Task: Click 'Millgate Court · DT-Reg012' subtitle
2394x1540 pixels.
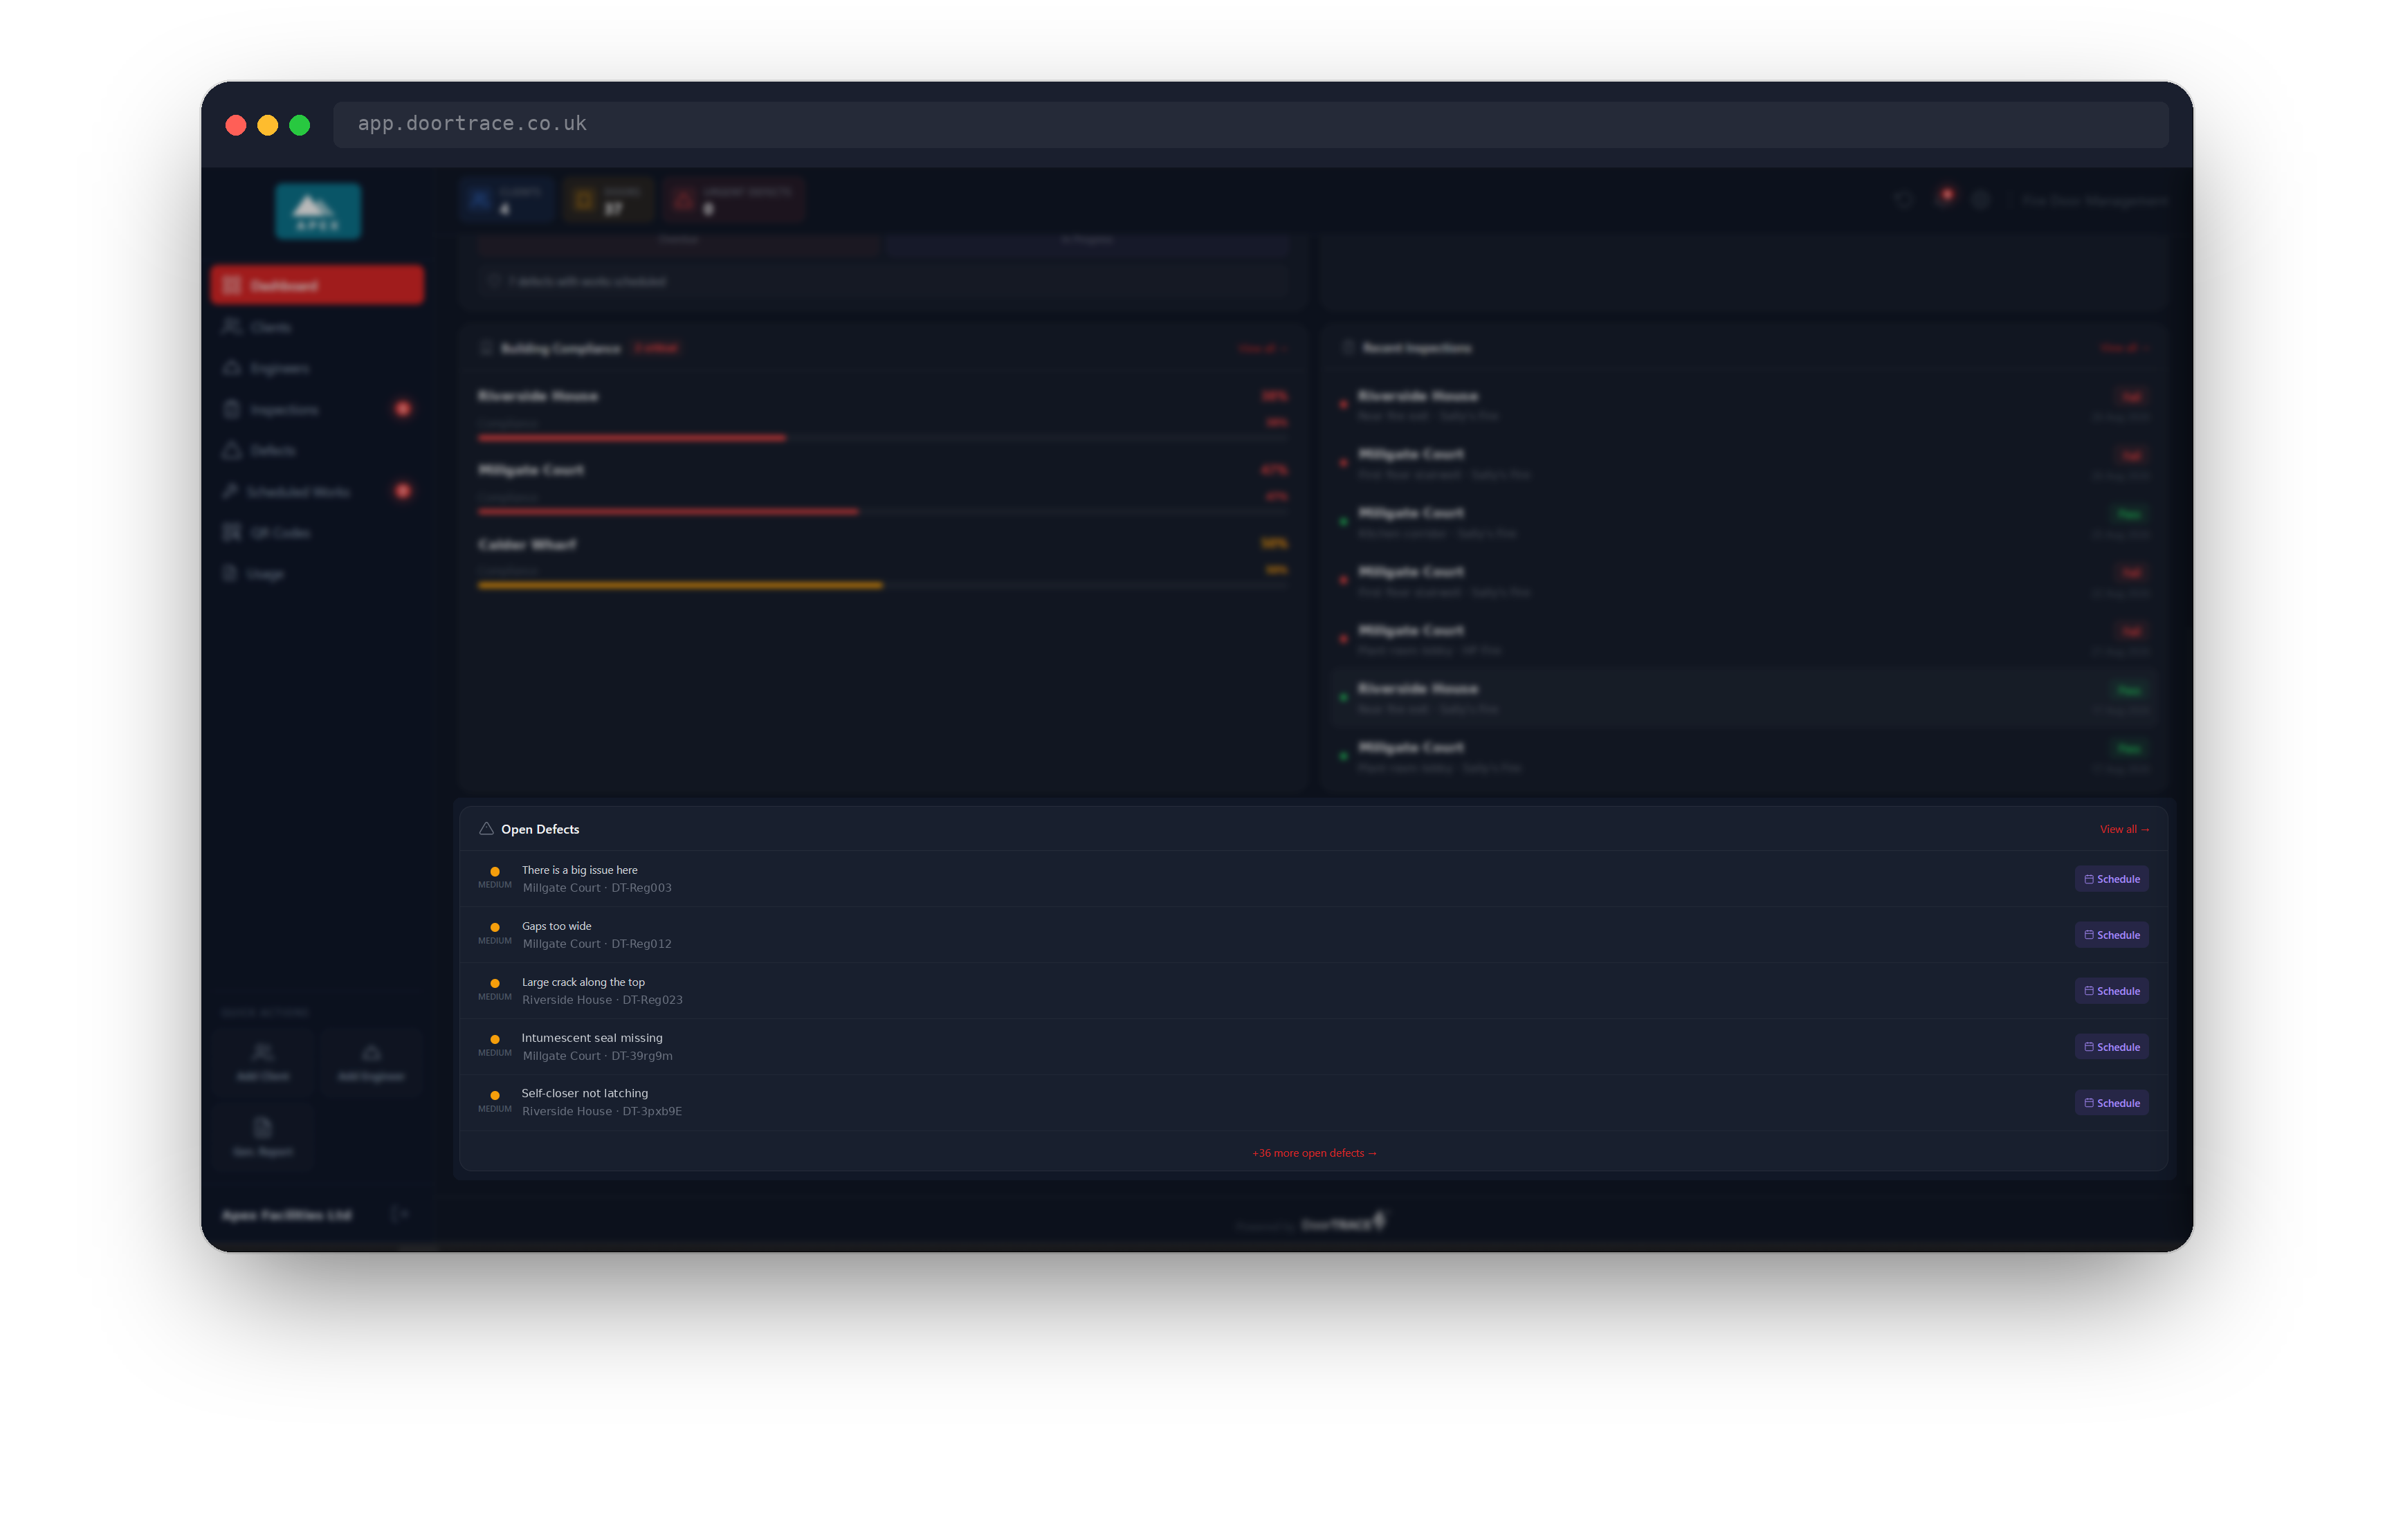Action: click(x=597, y=944)
